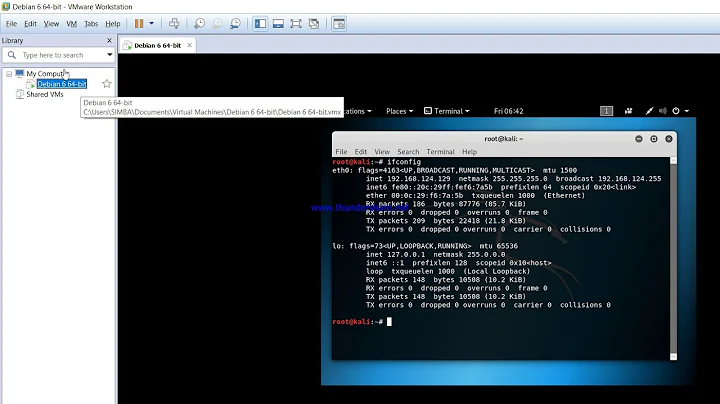Viewport: 720px width, 404px height.
Task: Open the Edit menu in VMware
Action: pos(30,24)
